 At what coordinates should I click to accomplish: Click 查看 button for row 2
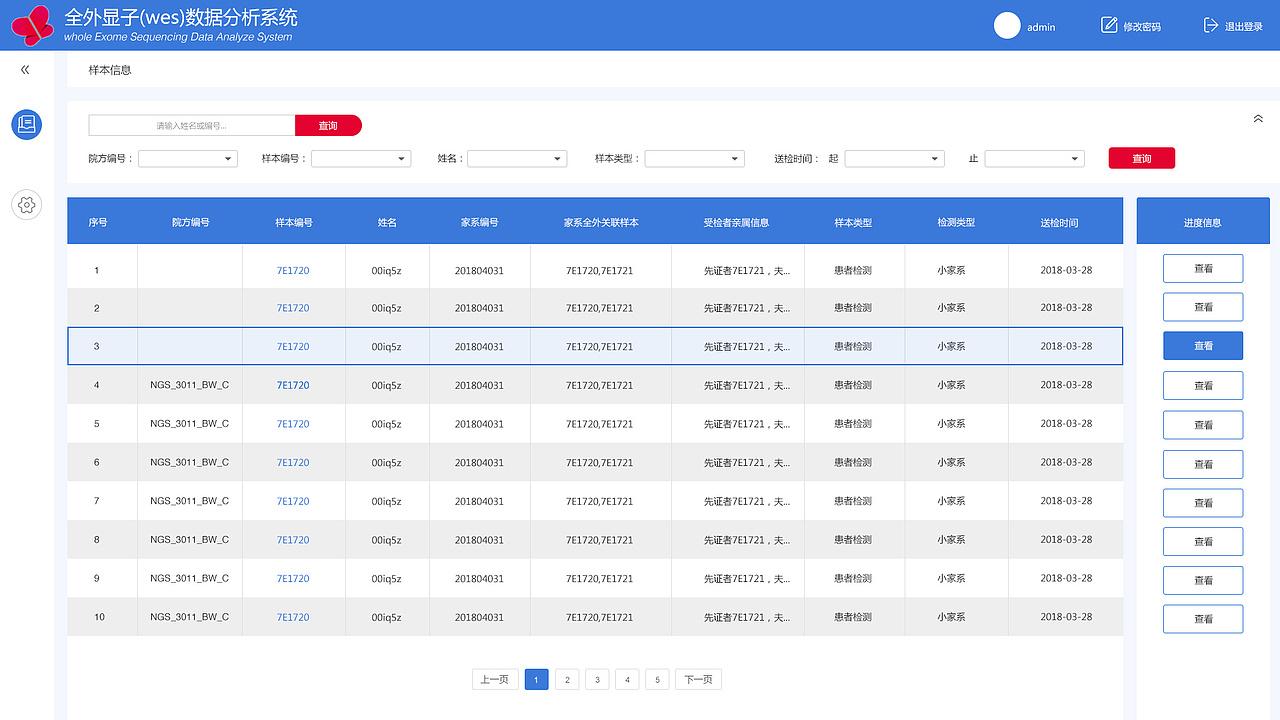1203,307
